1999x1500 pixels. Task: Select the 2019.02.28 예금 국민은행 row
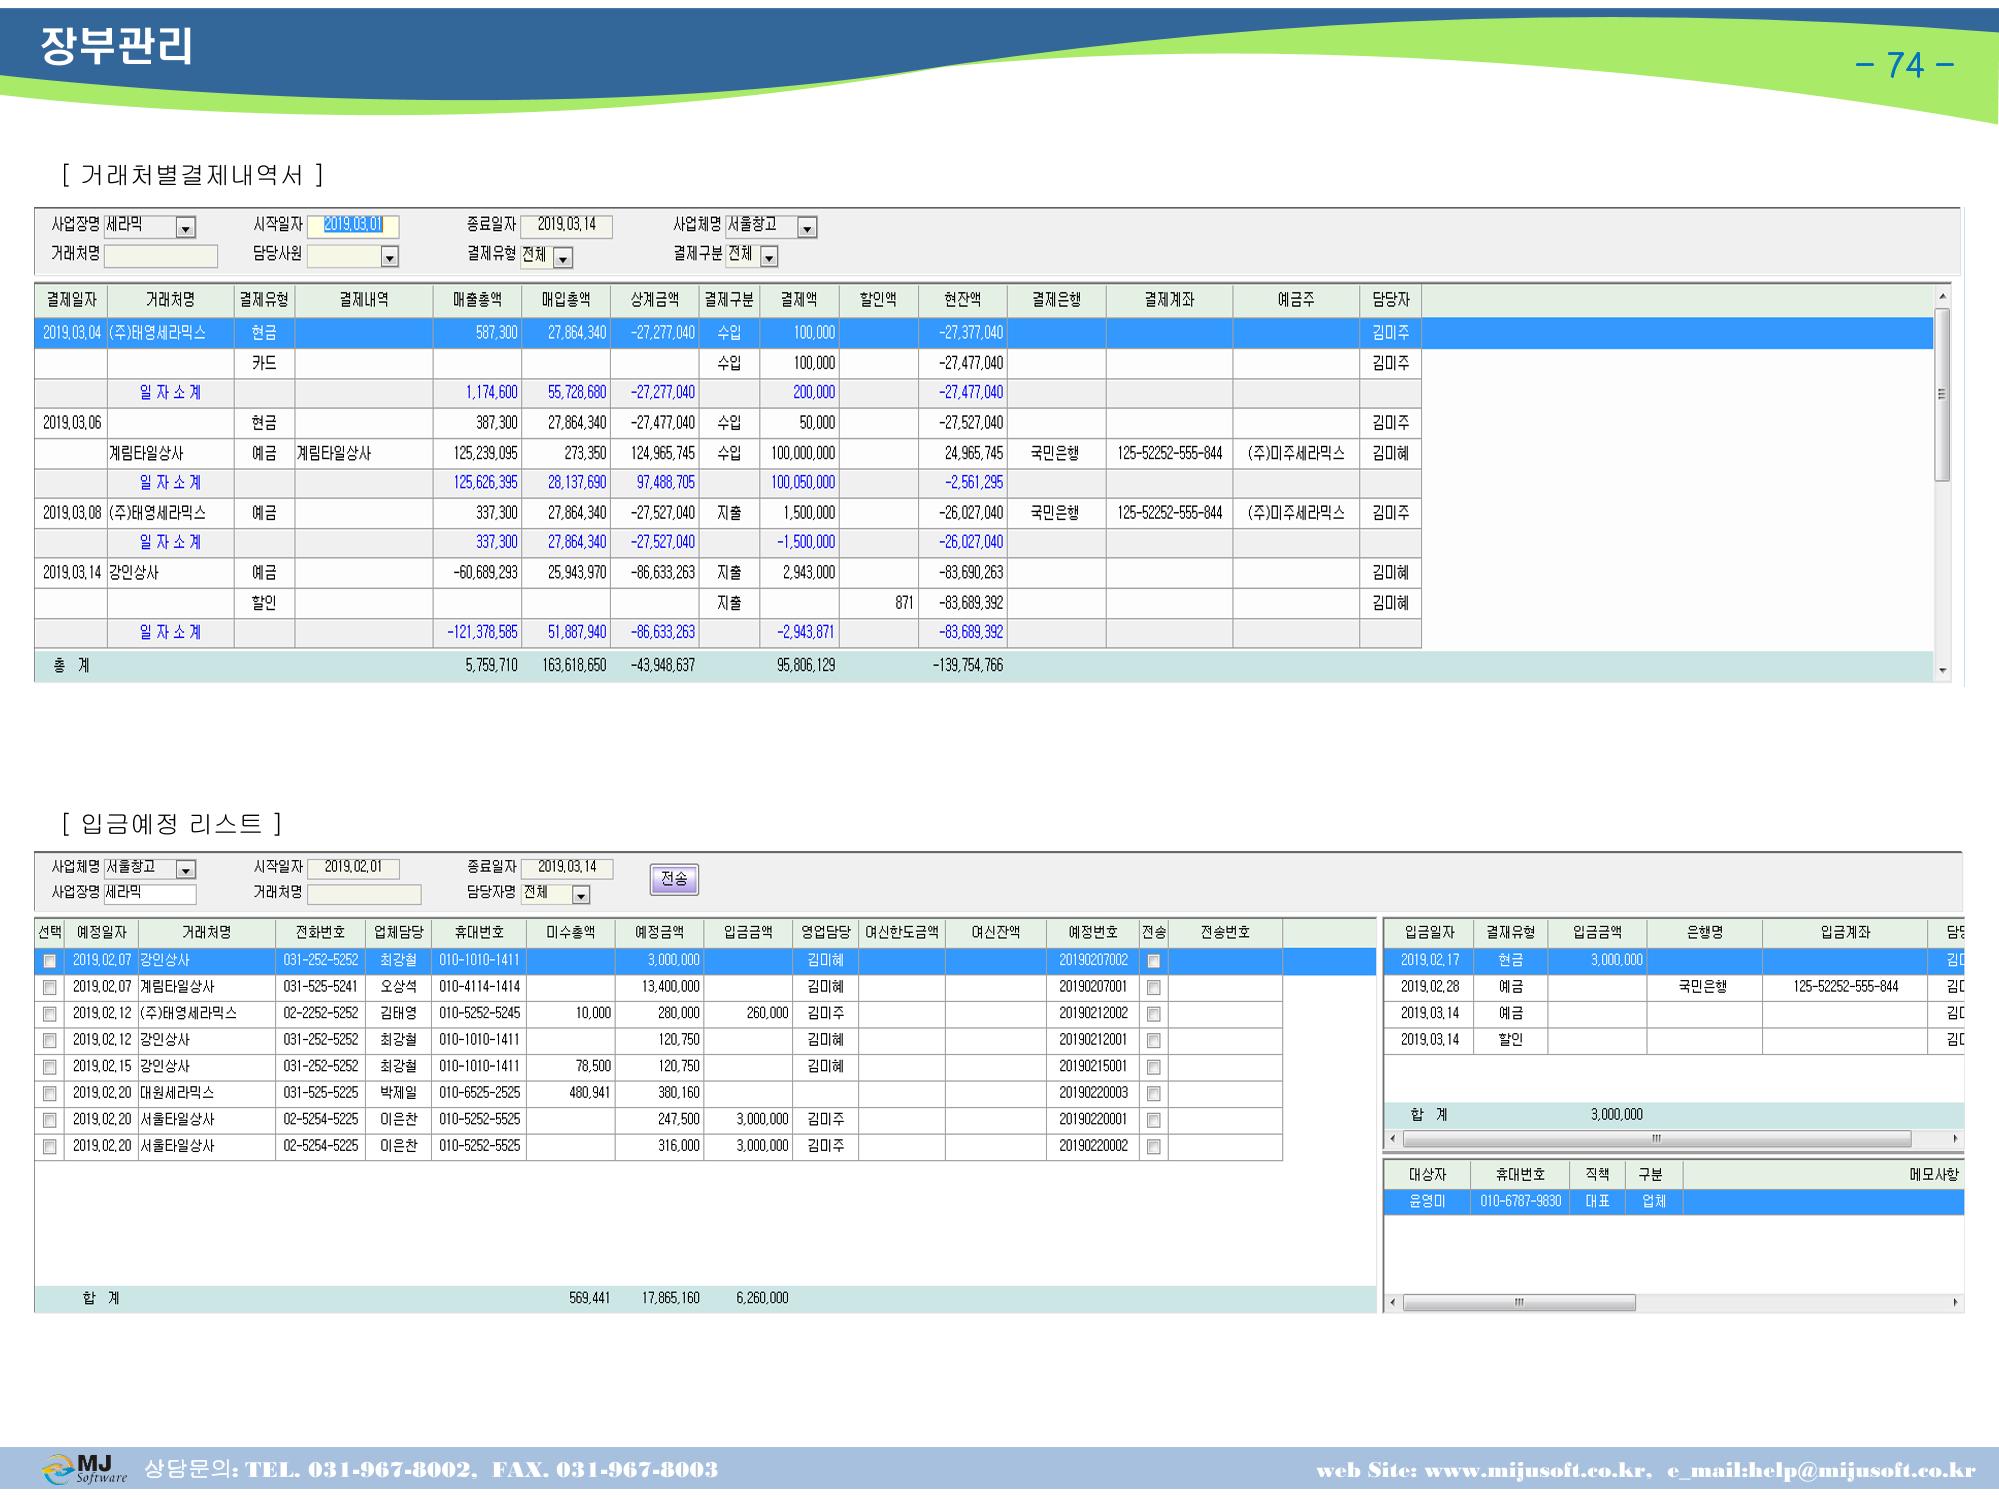tap(1673, 987)
